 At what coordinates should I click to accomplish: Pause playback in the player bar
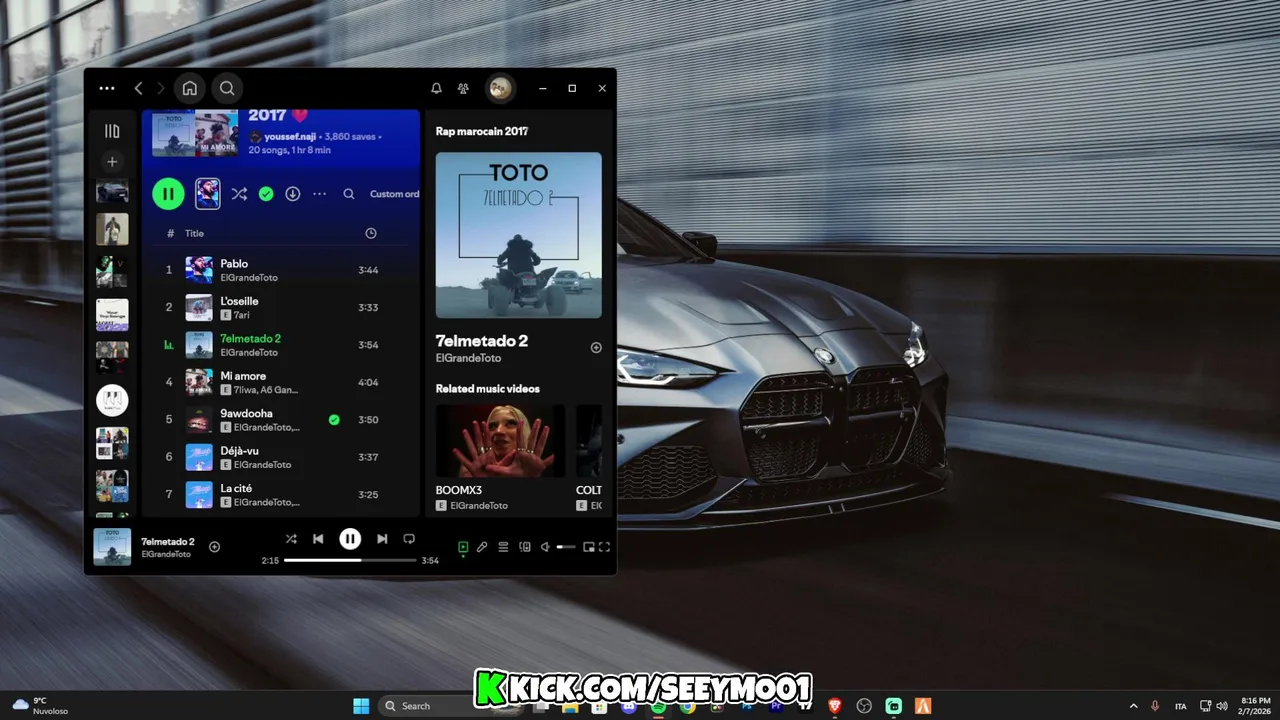350,539
